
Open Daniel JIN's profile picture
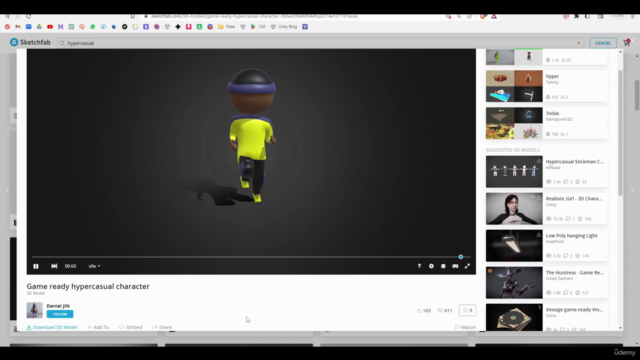[35, 310]
